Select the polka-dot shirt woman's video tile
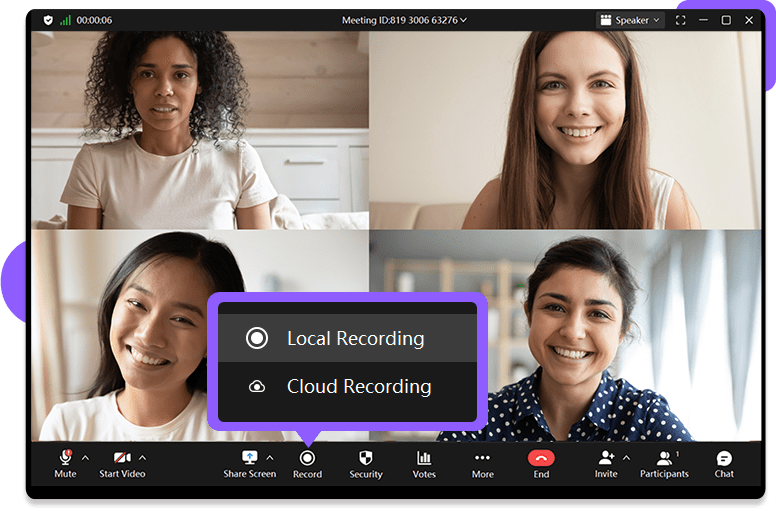This screenshot has width=776, height=511. (565, 335)
